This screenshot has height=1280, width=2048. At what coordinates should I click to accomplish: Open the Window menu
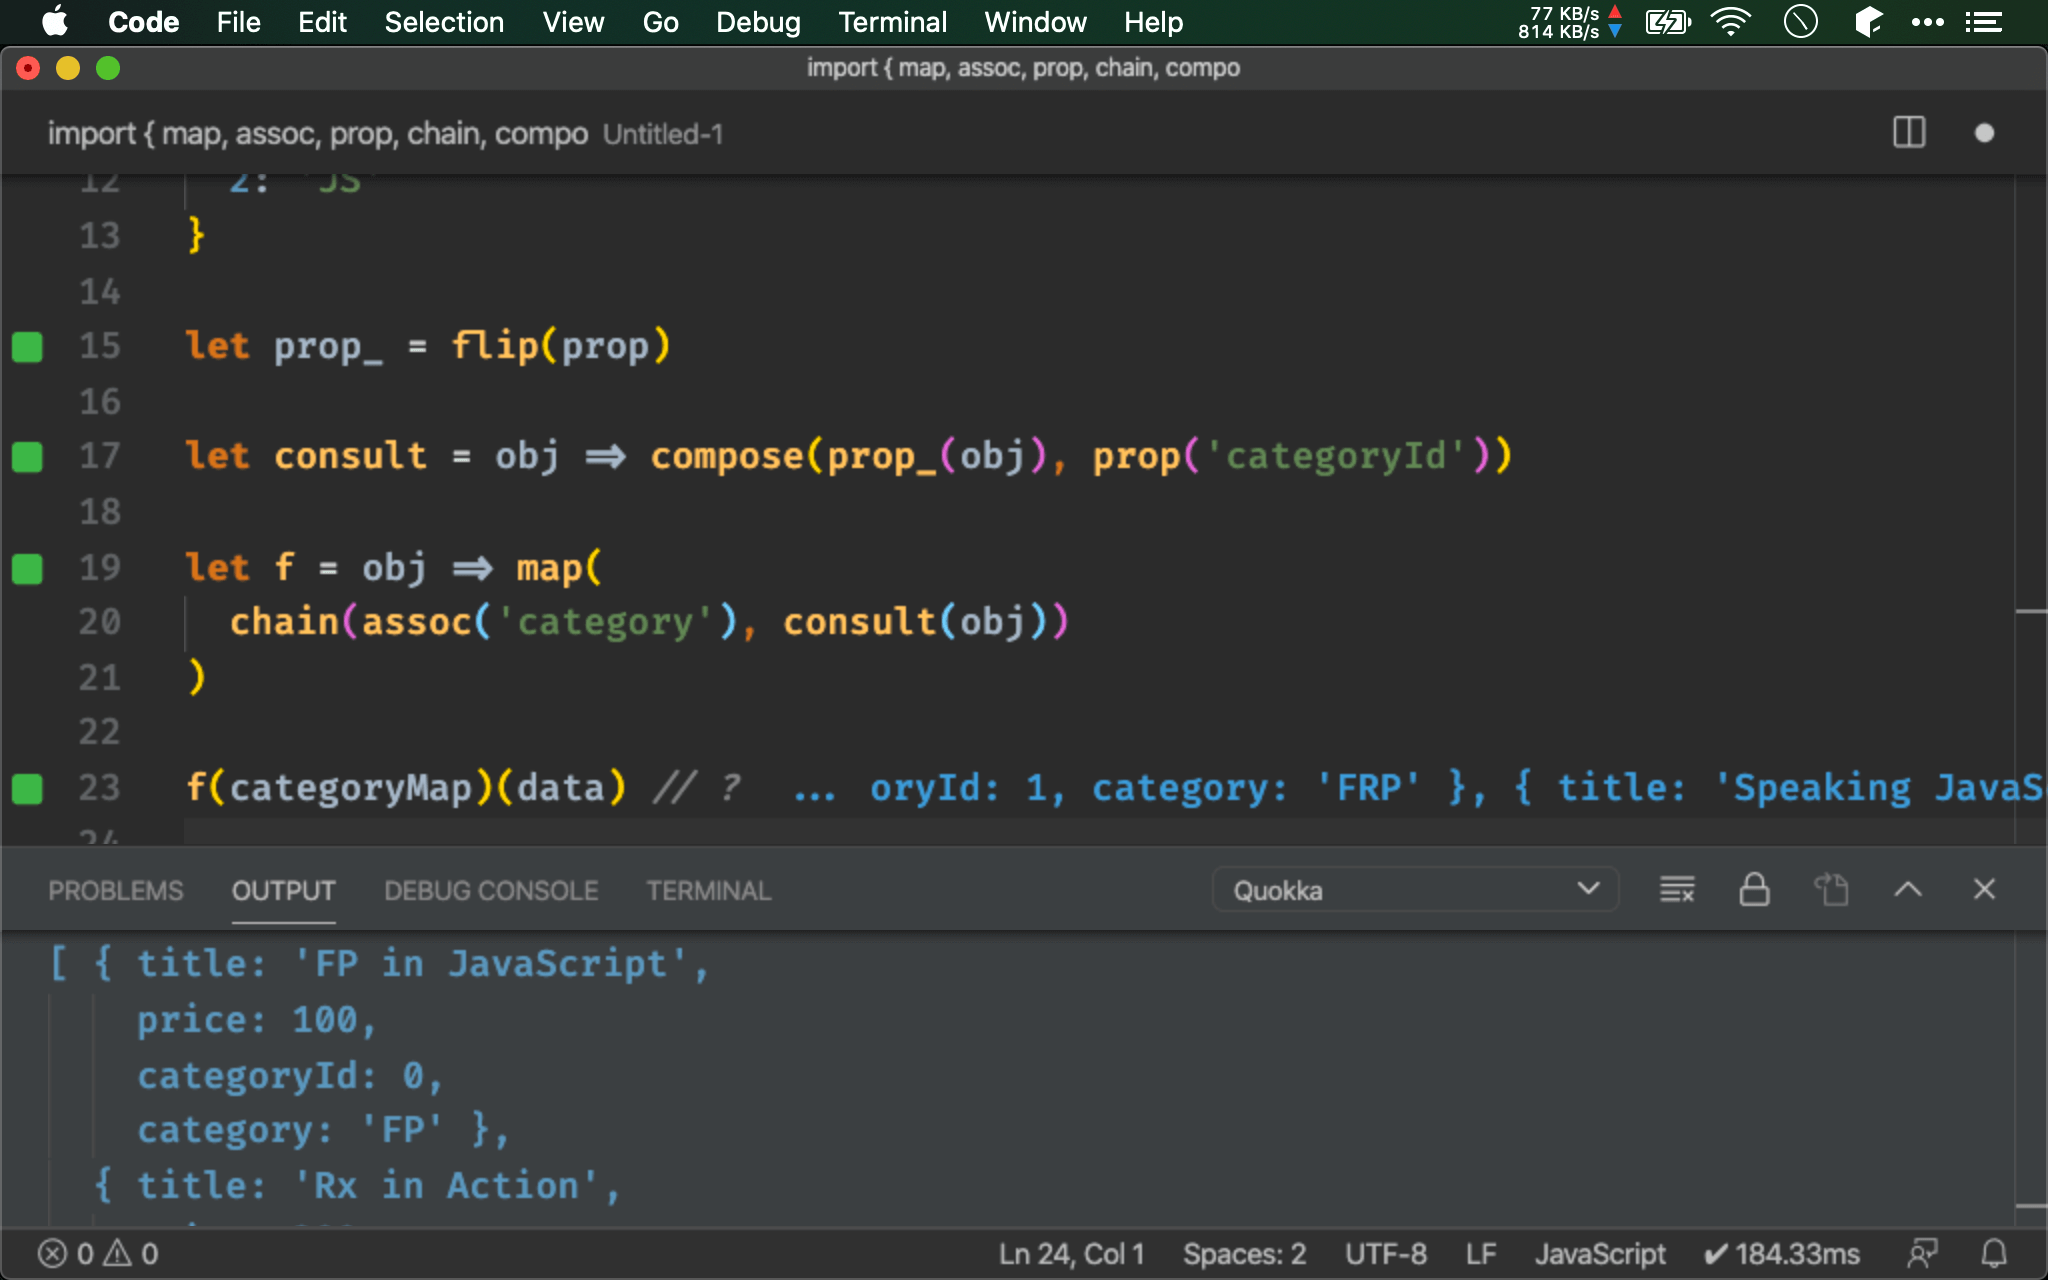tap(1035, 22)
